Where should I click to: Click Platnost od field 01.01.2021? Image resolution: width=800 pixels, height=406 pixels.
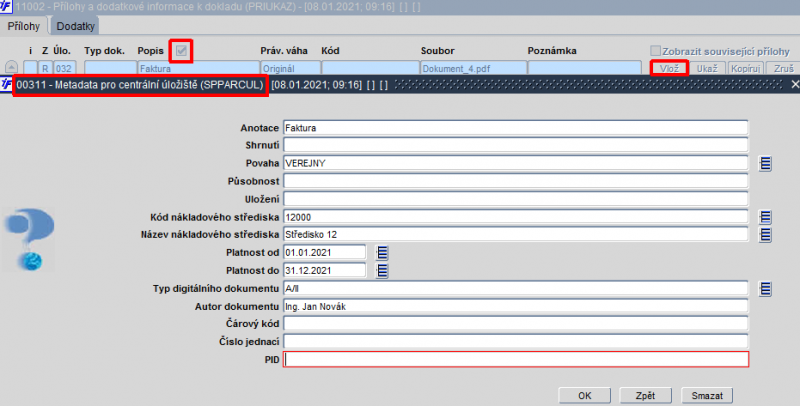click(x=324, y=252)
